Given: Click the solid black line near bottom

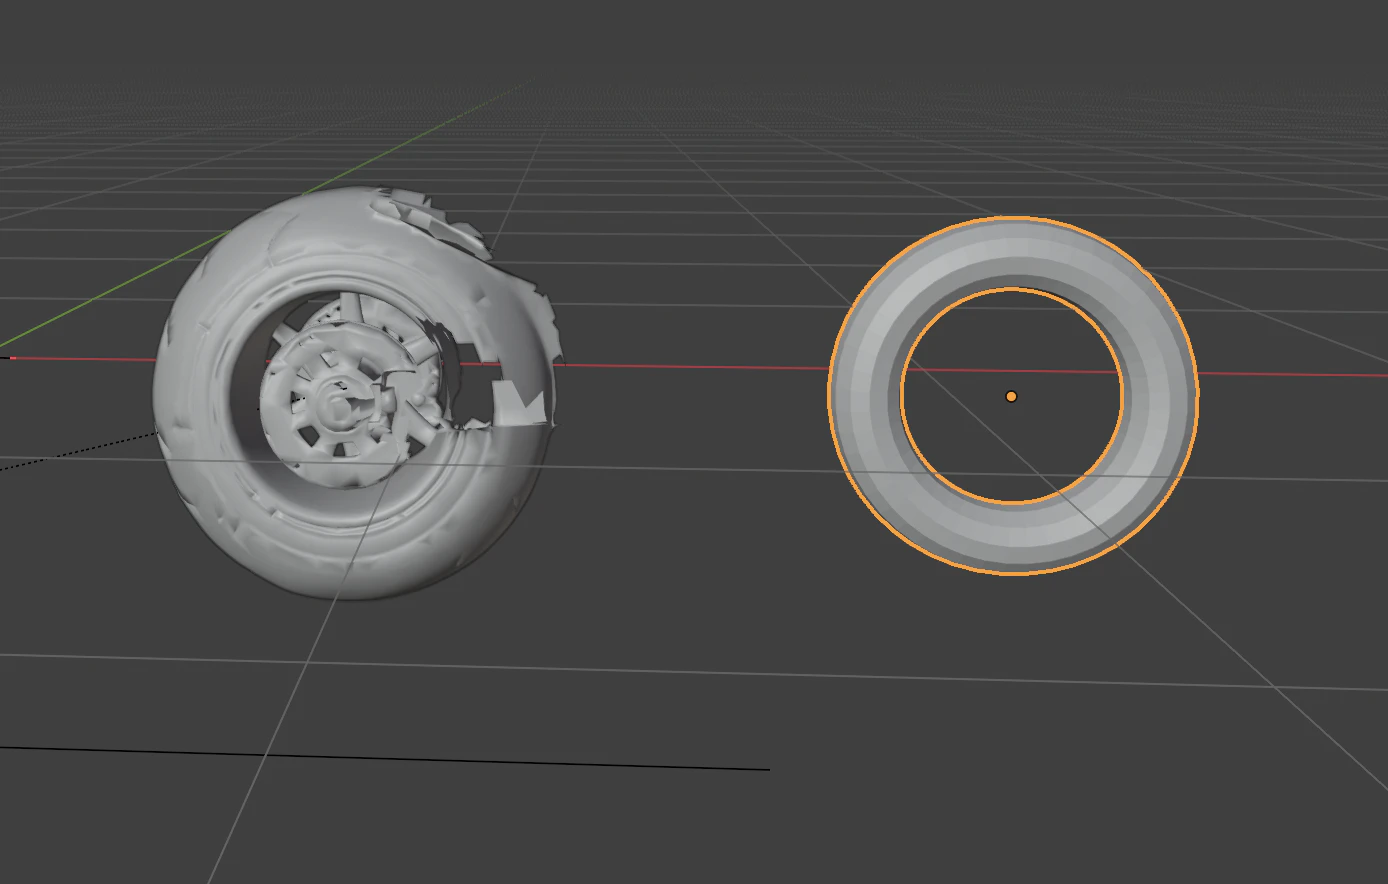Looking at the screenshot, I should pyautogui.click(x=384, y=758).
